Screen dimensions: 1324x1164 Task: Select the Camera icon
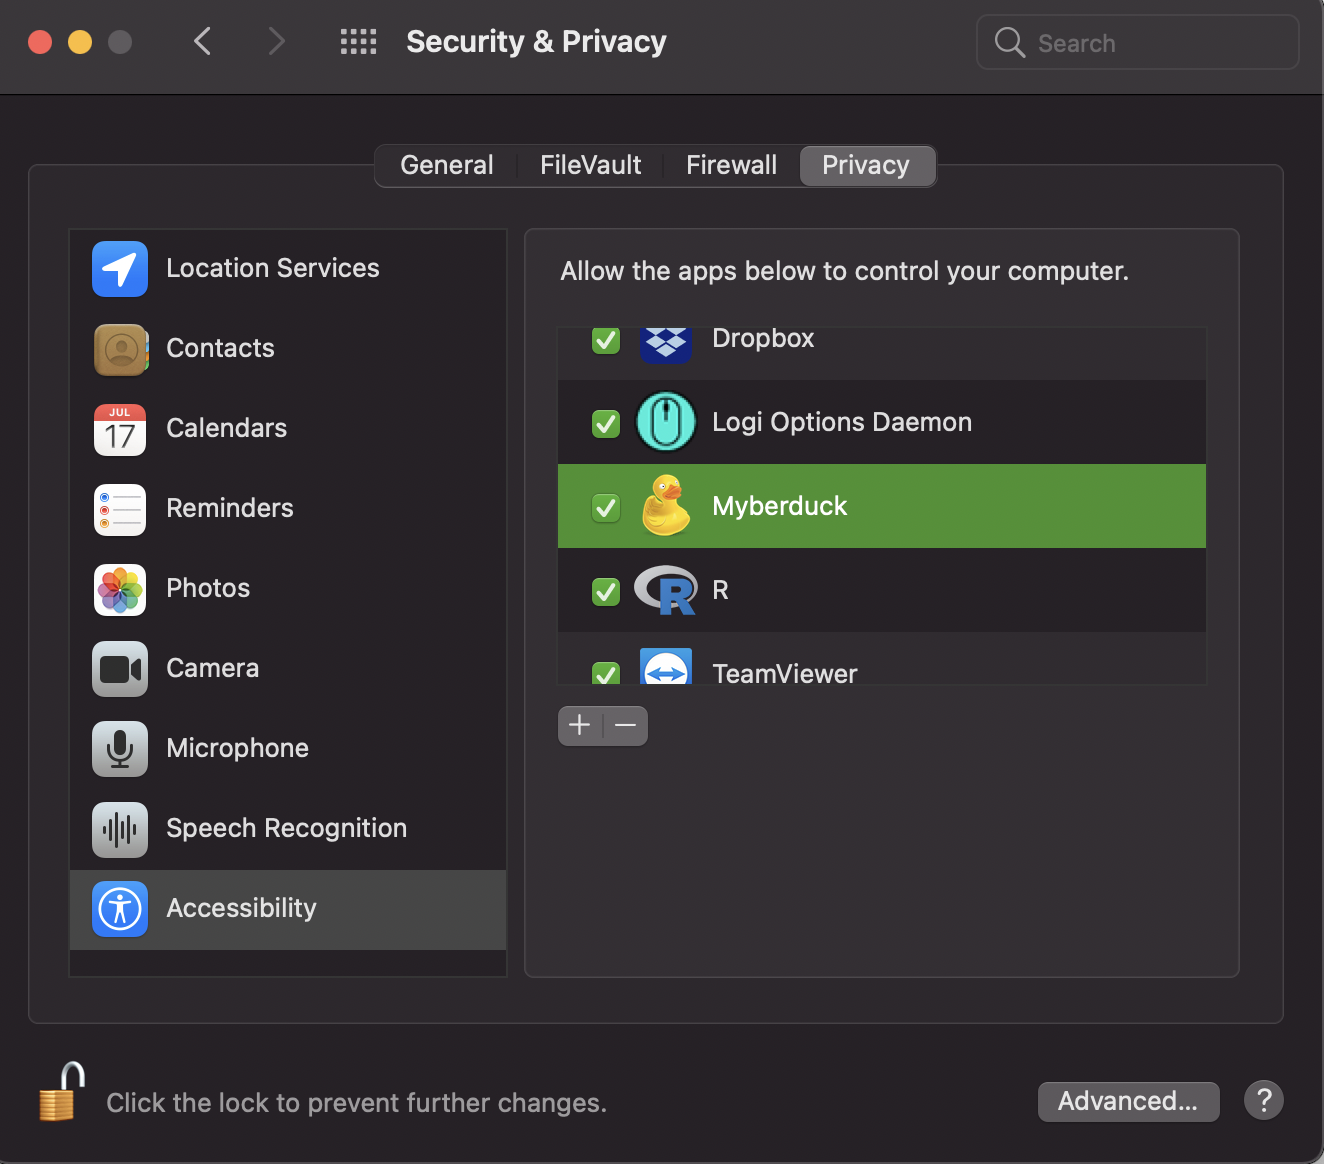pos(119,669)
